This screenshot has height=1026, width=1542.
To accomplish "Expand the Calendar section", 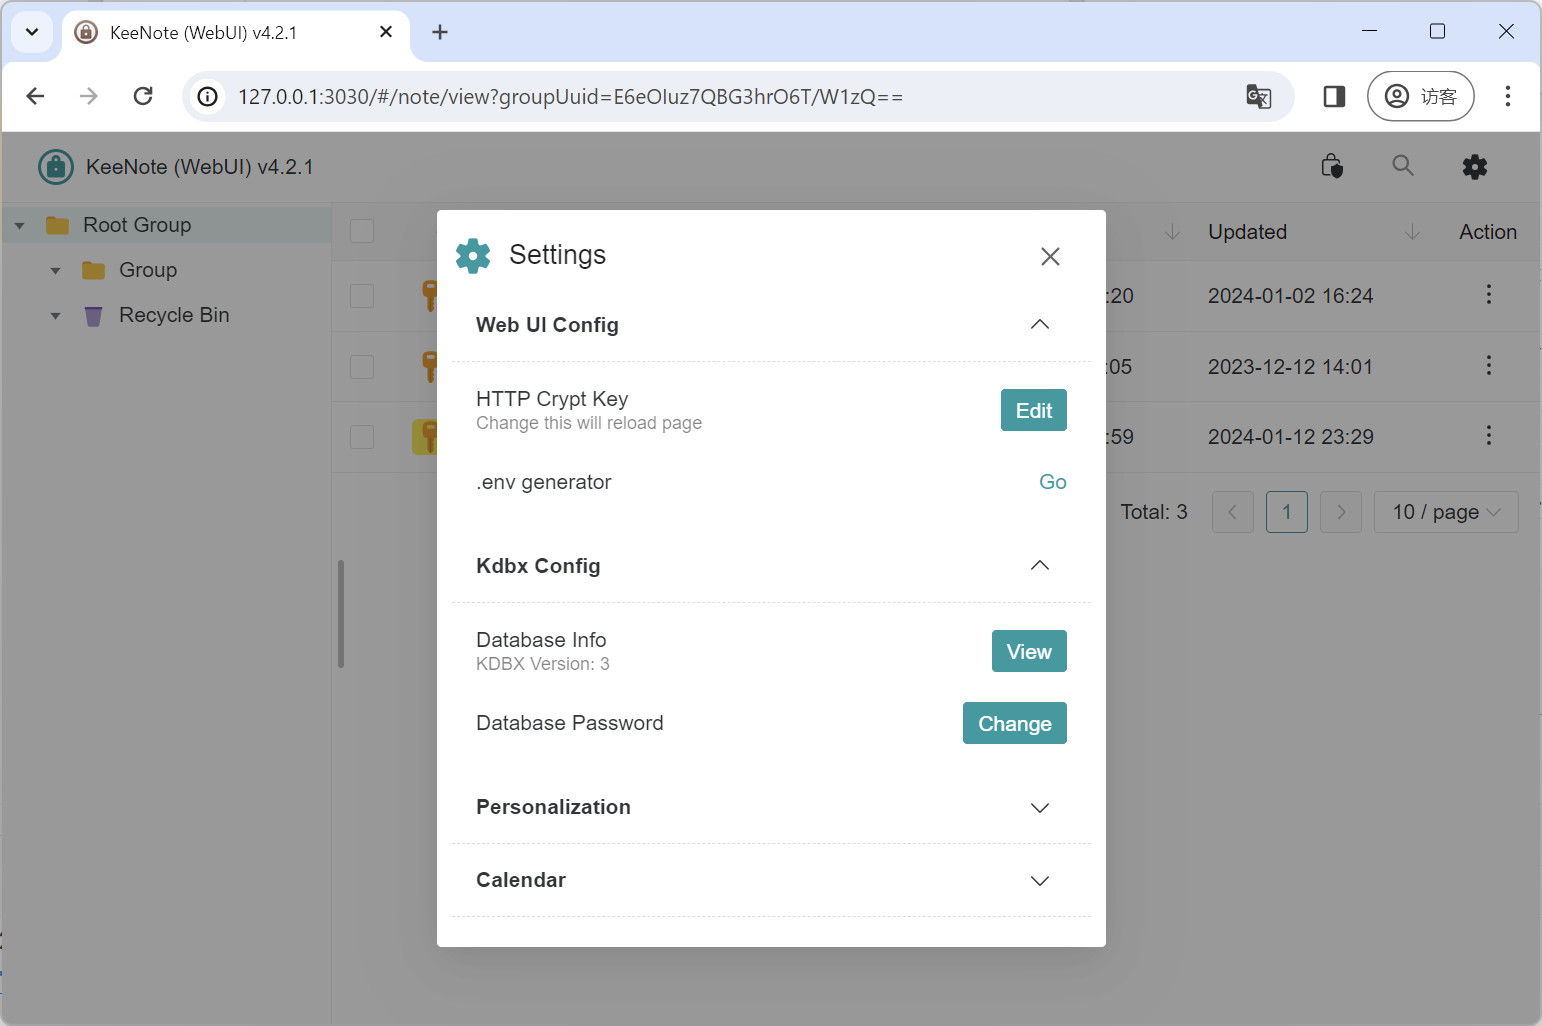I will [1040, 880].
